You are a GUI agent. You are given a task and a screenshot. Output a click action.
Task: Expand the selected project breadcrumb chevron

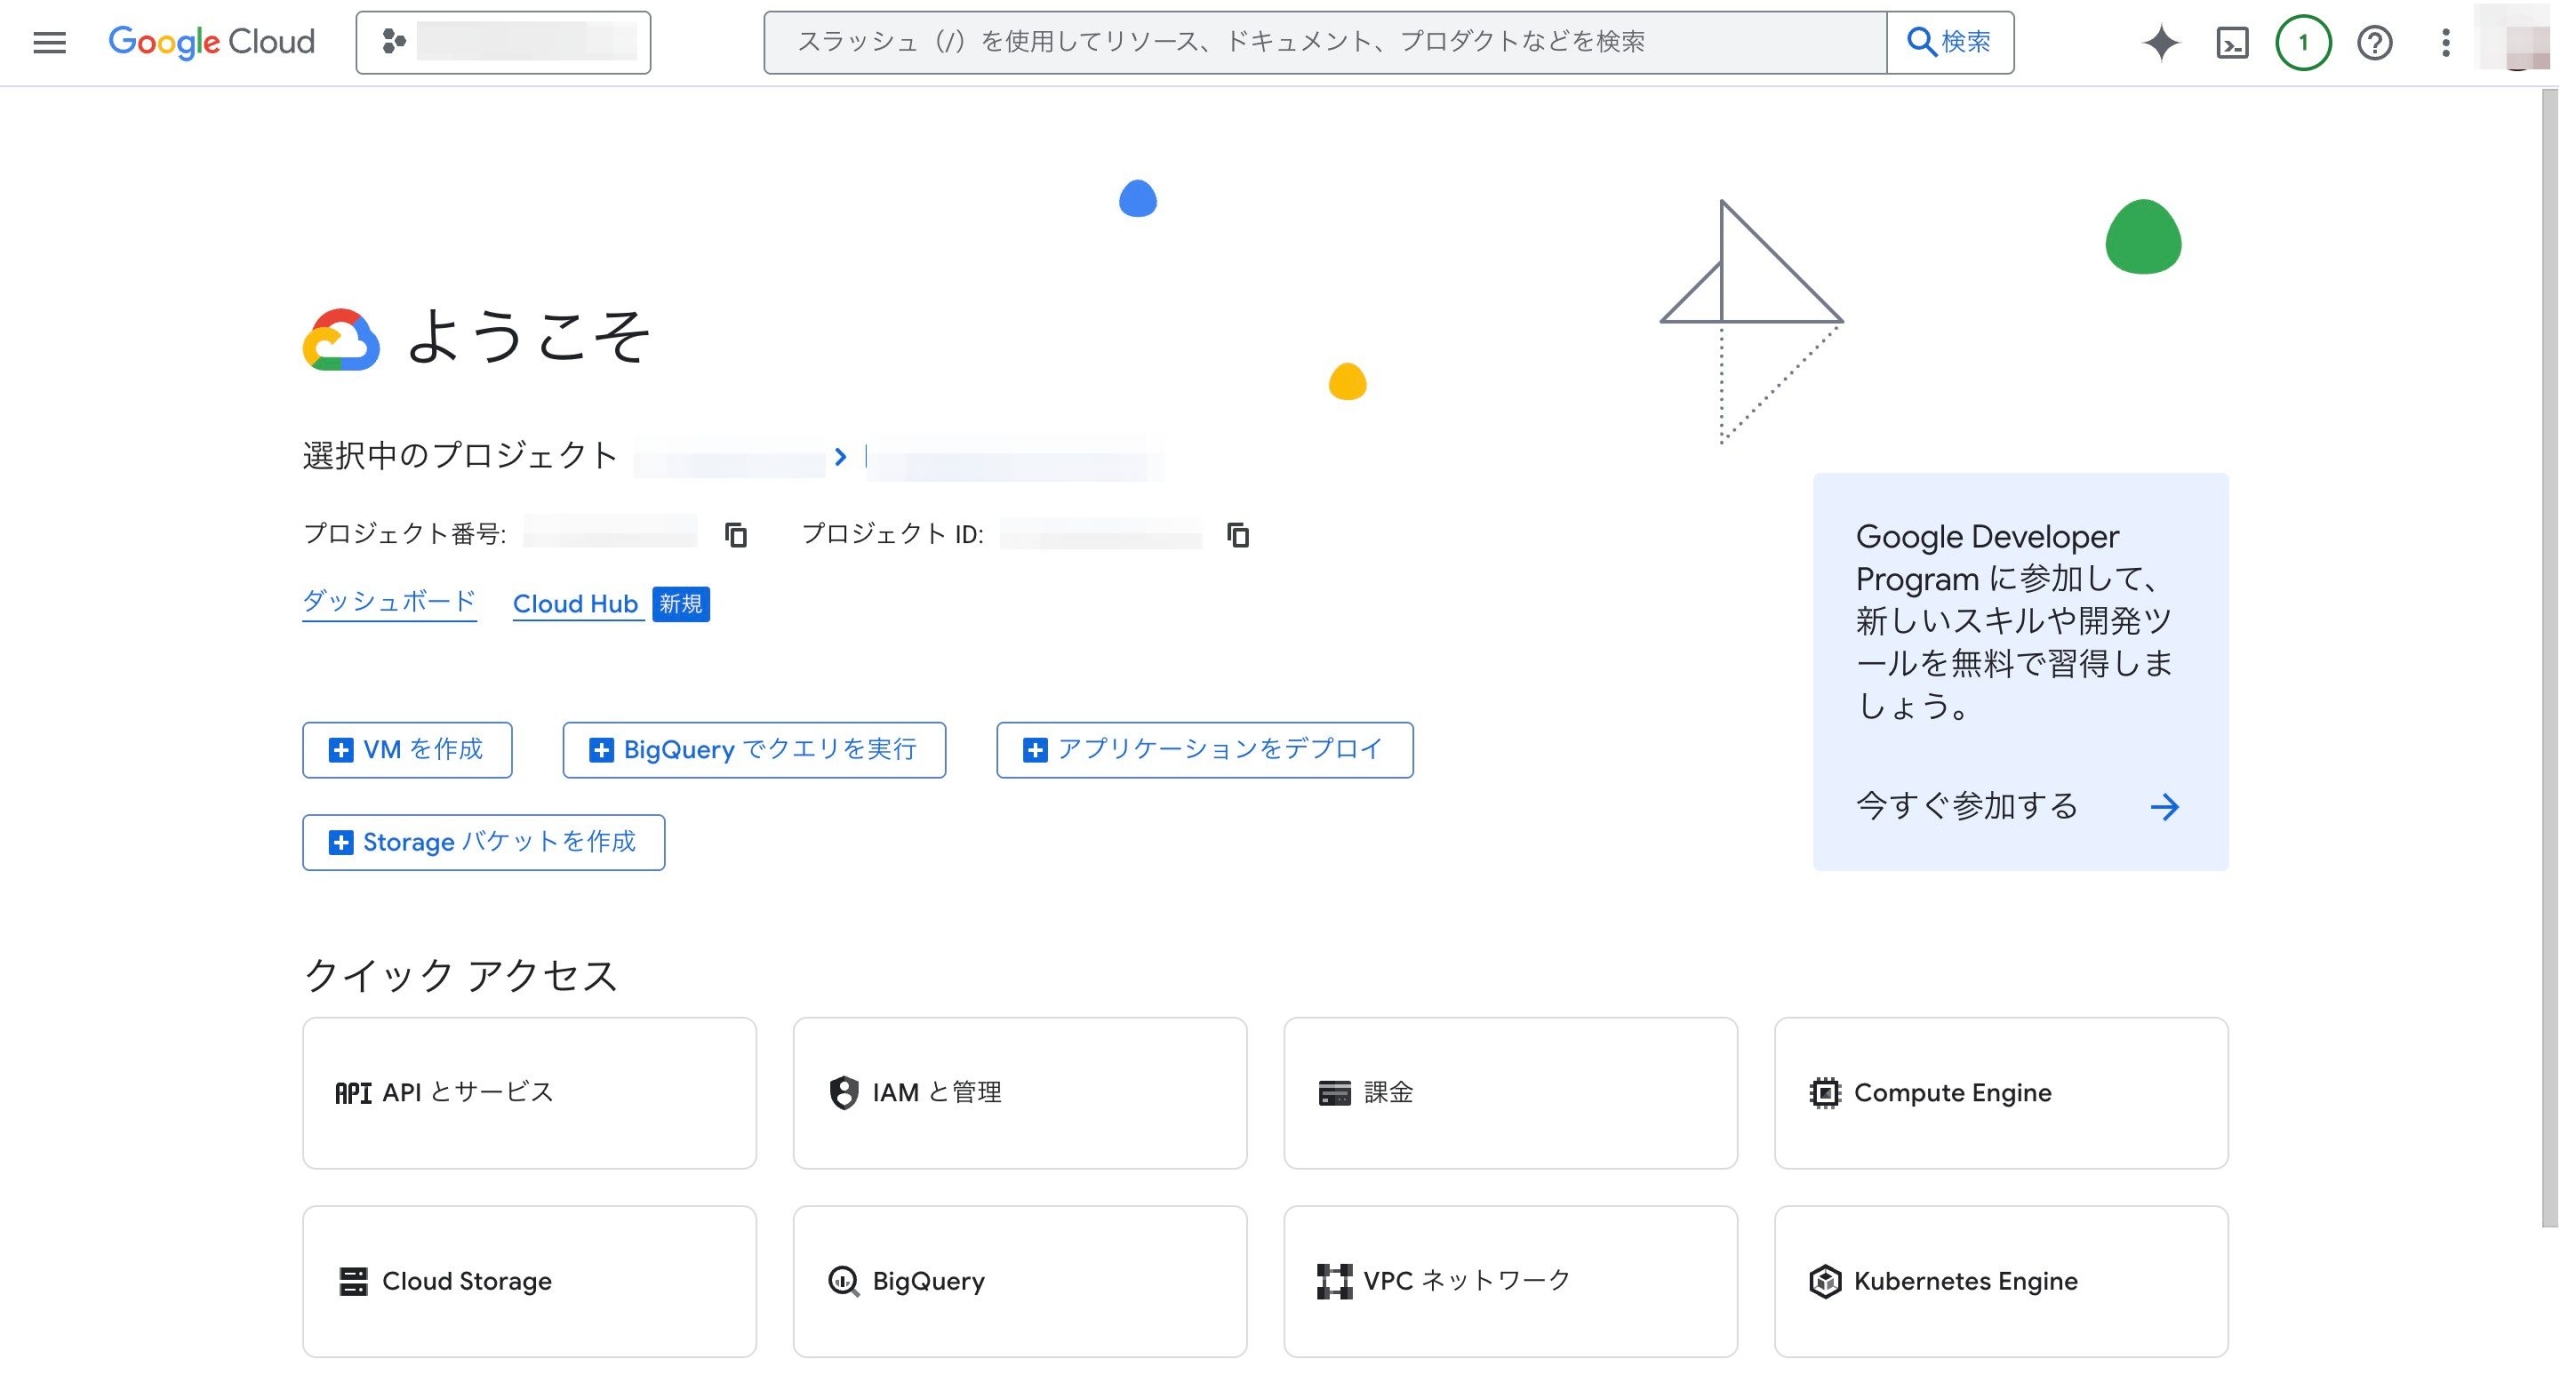pyautogui.click(x=840, y=457)
